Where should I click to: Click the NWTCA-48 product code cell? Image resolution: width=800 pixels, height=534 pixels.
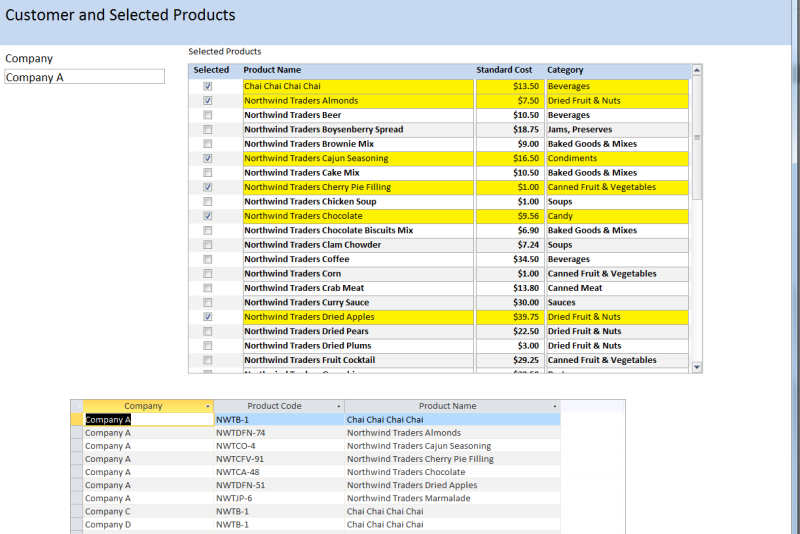point(279,472)
